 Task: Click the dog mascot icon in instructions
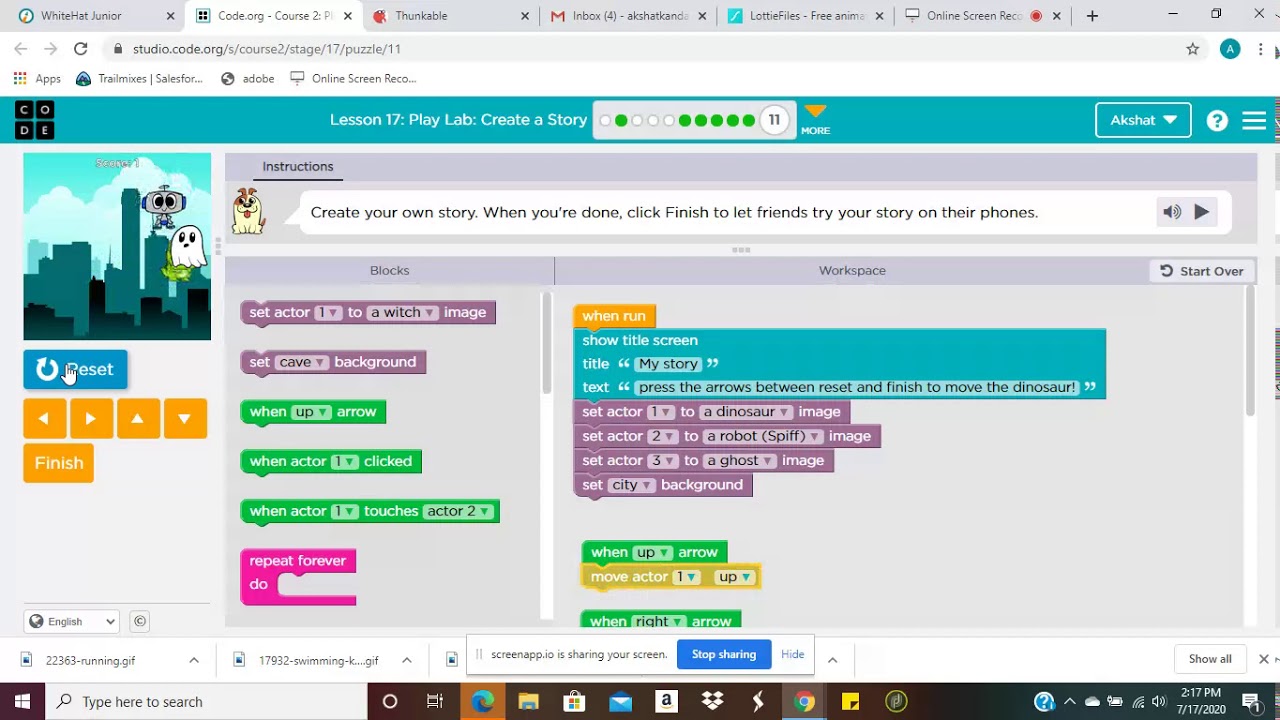tap(248, 212)
